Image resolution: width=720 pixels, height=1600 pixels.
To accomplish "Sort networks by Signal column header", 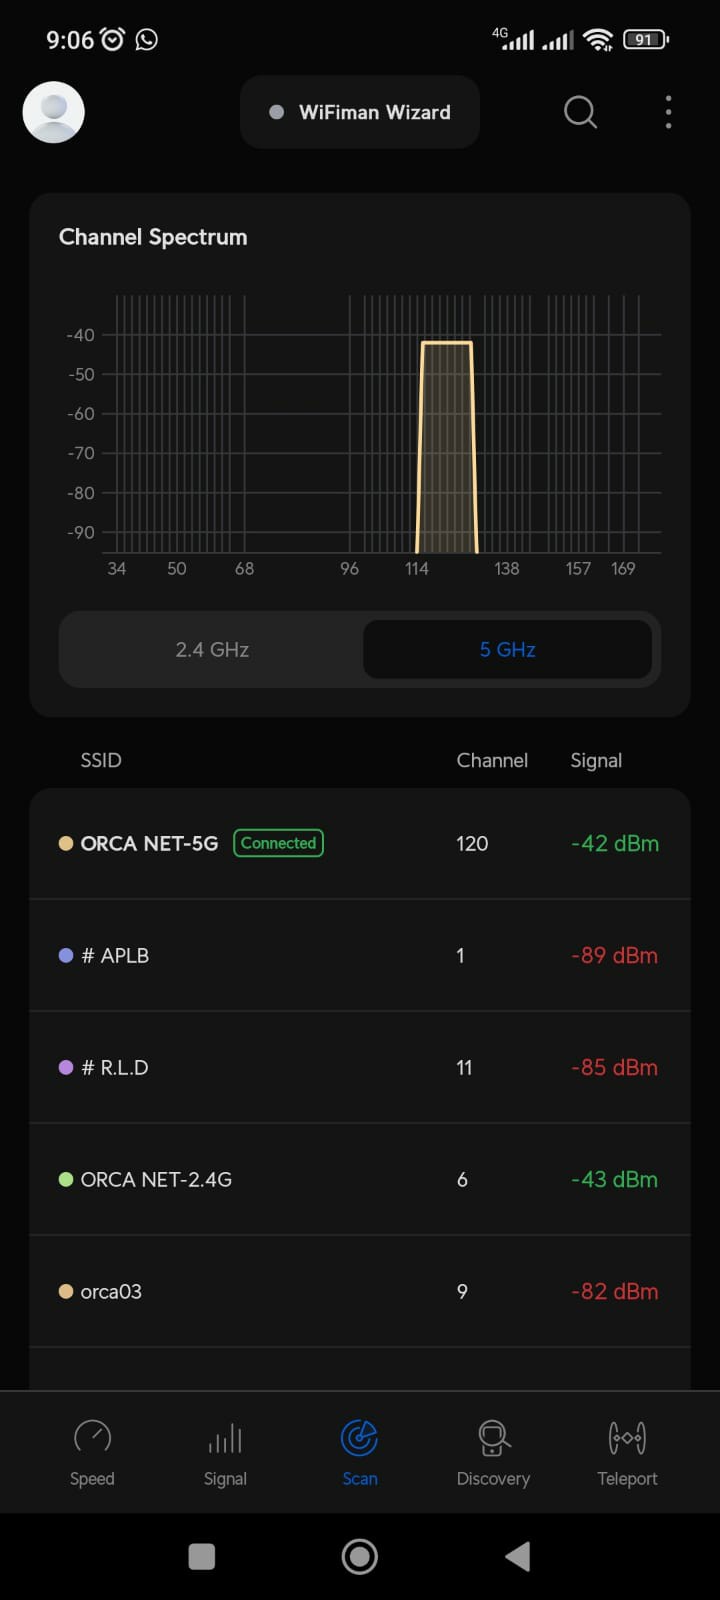I will 596,760.
